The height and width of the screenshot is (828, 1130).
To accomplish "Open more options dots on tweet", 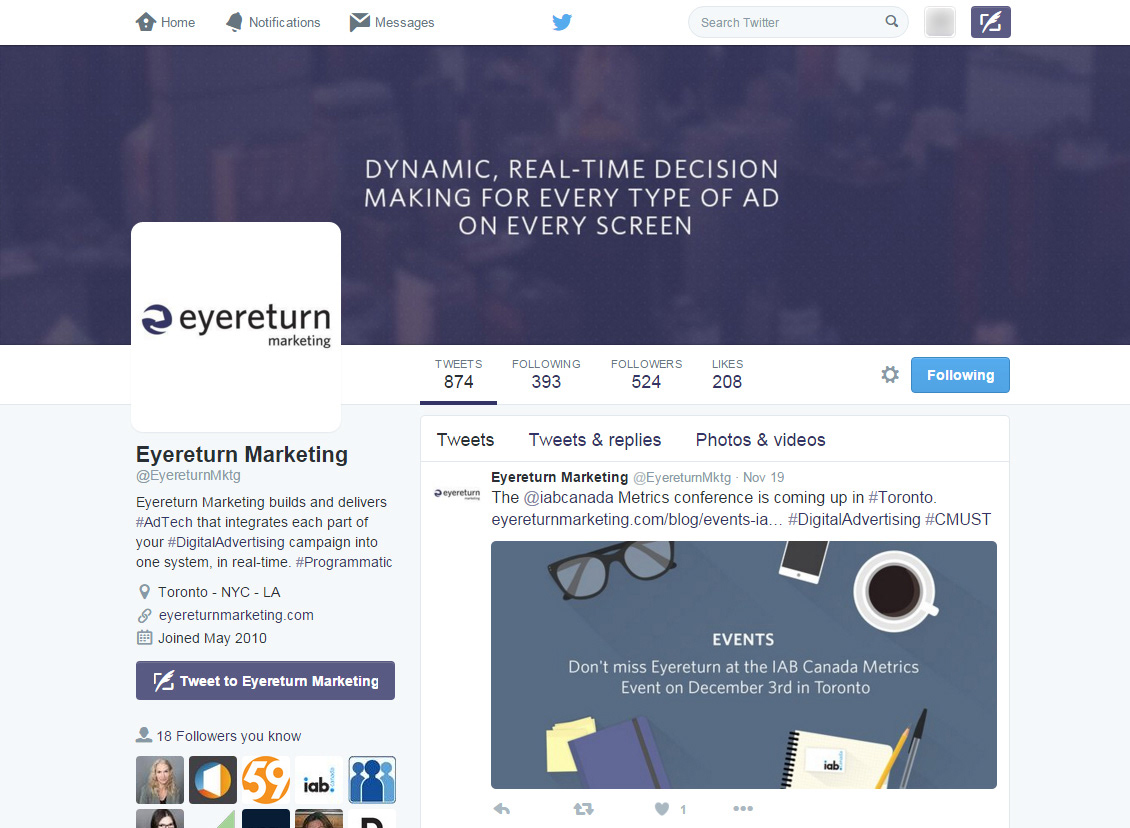I will click(x=743, y=809).
